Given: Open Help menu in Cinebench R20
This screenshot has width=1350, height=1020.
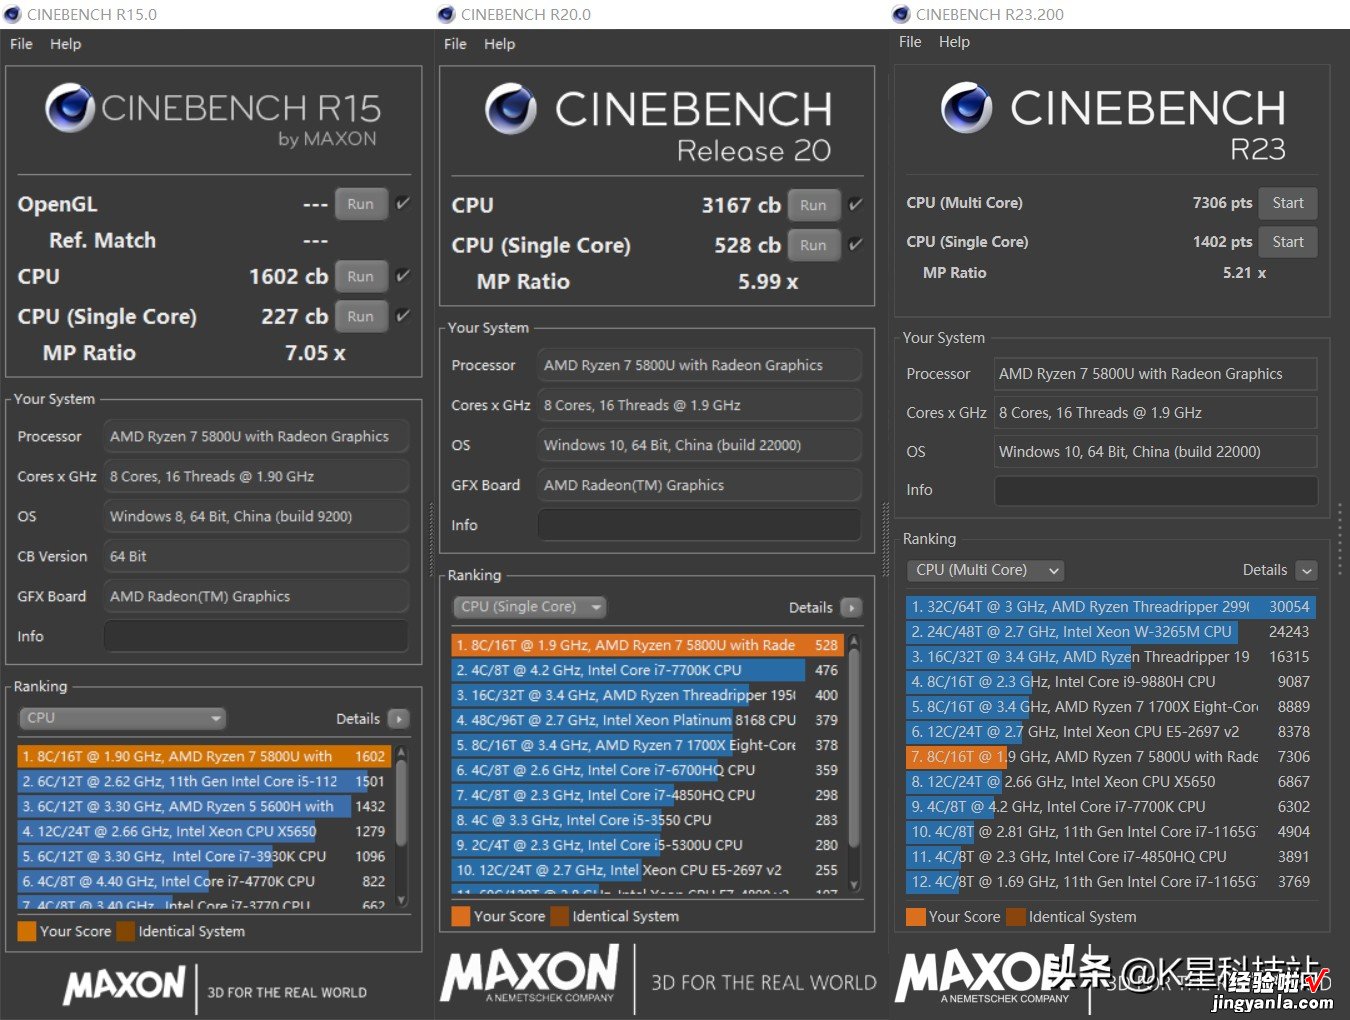Looking at the screenshot, I should click(500, 44).
